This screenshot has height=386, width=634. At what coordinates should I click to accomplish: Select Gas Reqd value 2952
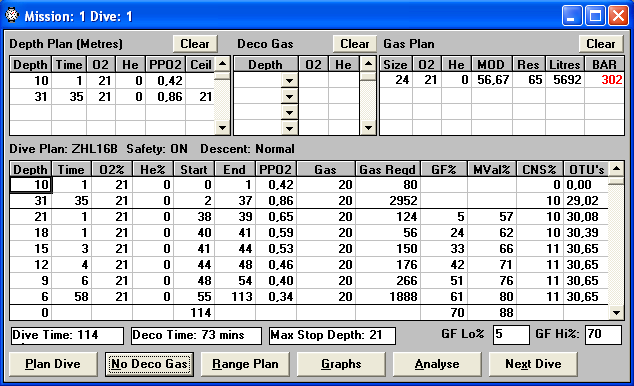[x=388, y=200]
